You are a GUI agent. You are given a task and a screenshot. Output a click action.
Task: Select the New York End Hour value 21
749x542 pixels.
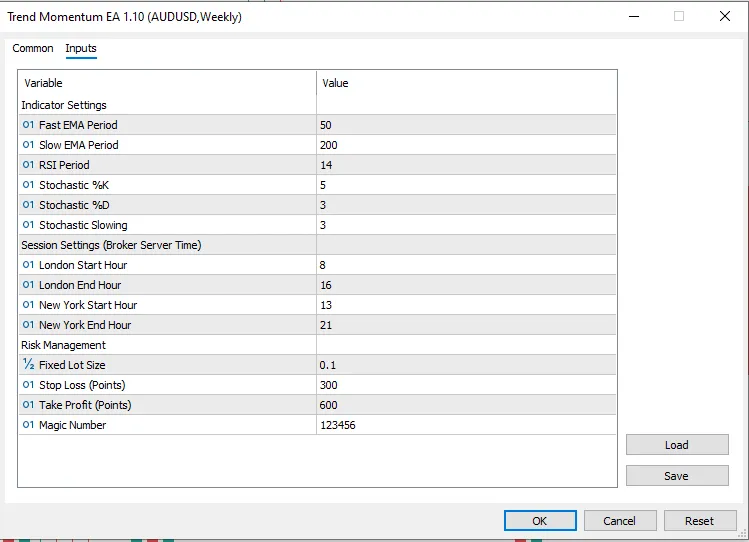pos(466,325)
